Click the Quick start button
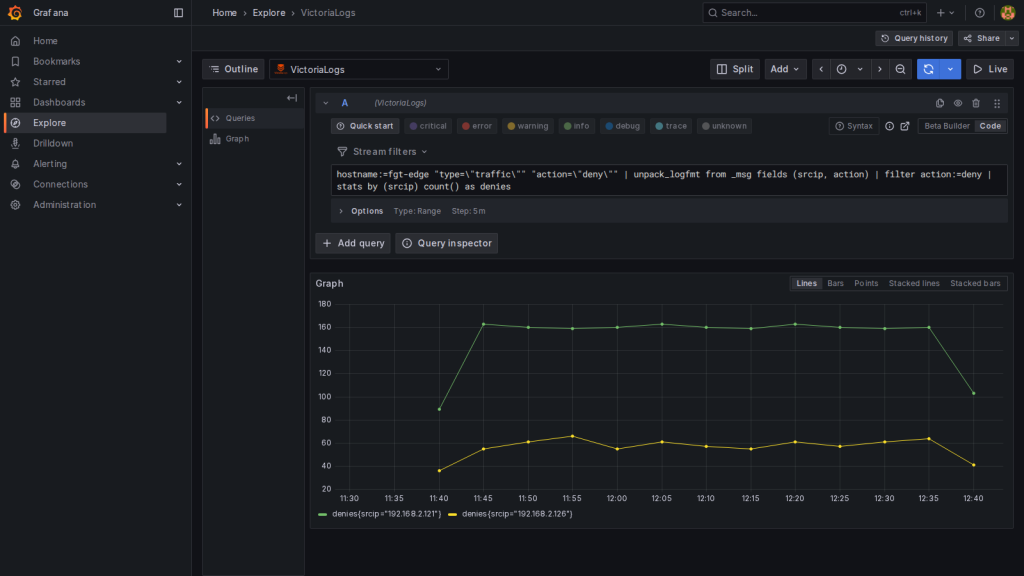The height and width of the screenshot is (576, 1024). click(x=365, y=126)
